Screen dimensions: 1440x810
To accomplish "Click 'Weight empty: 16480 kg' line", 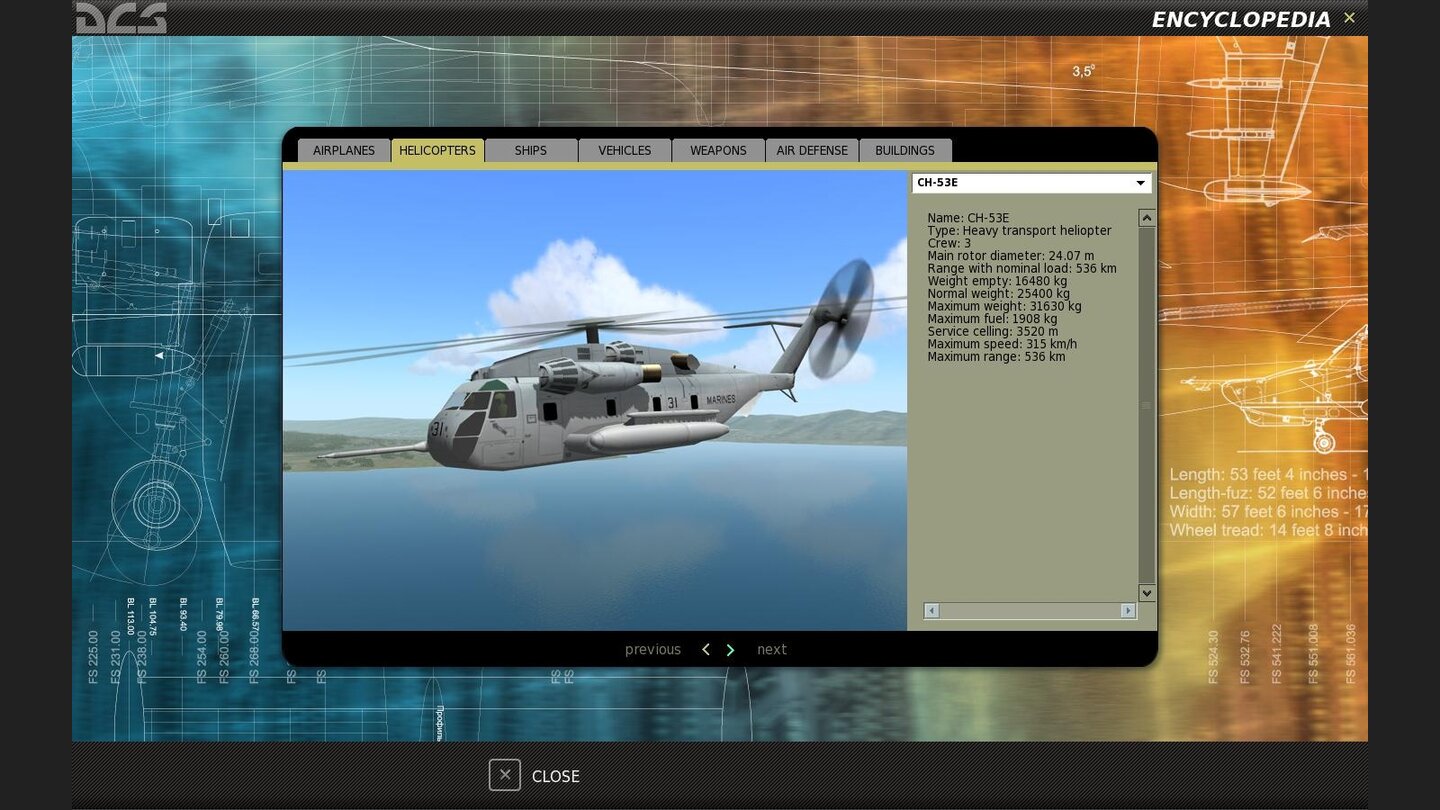I will point(995,281).
